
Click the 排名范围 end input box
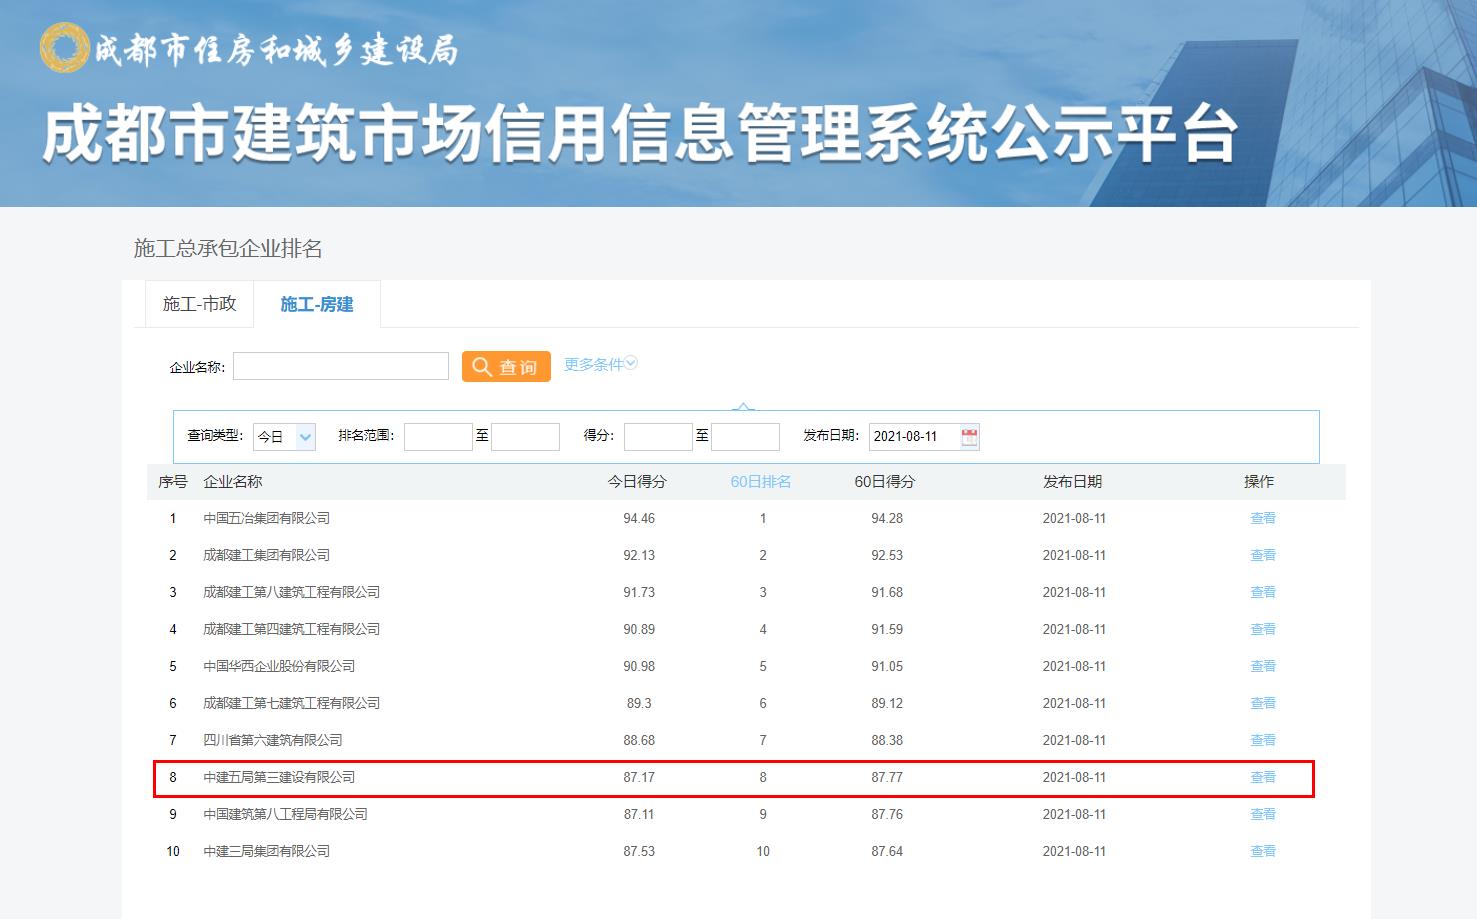coord(525,437)
